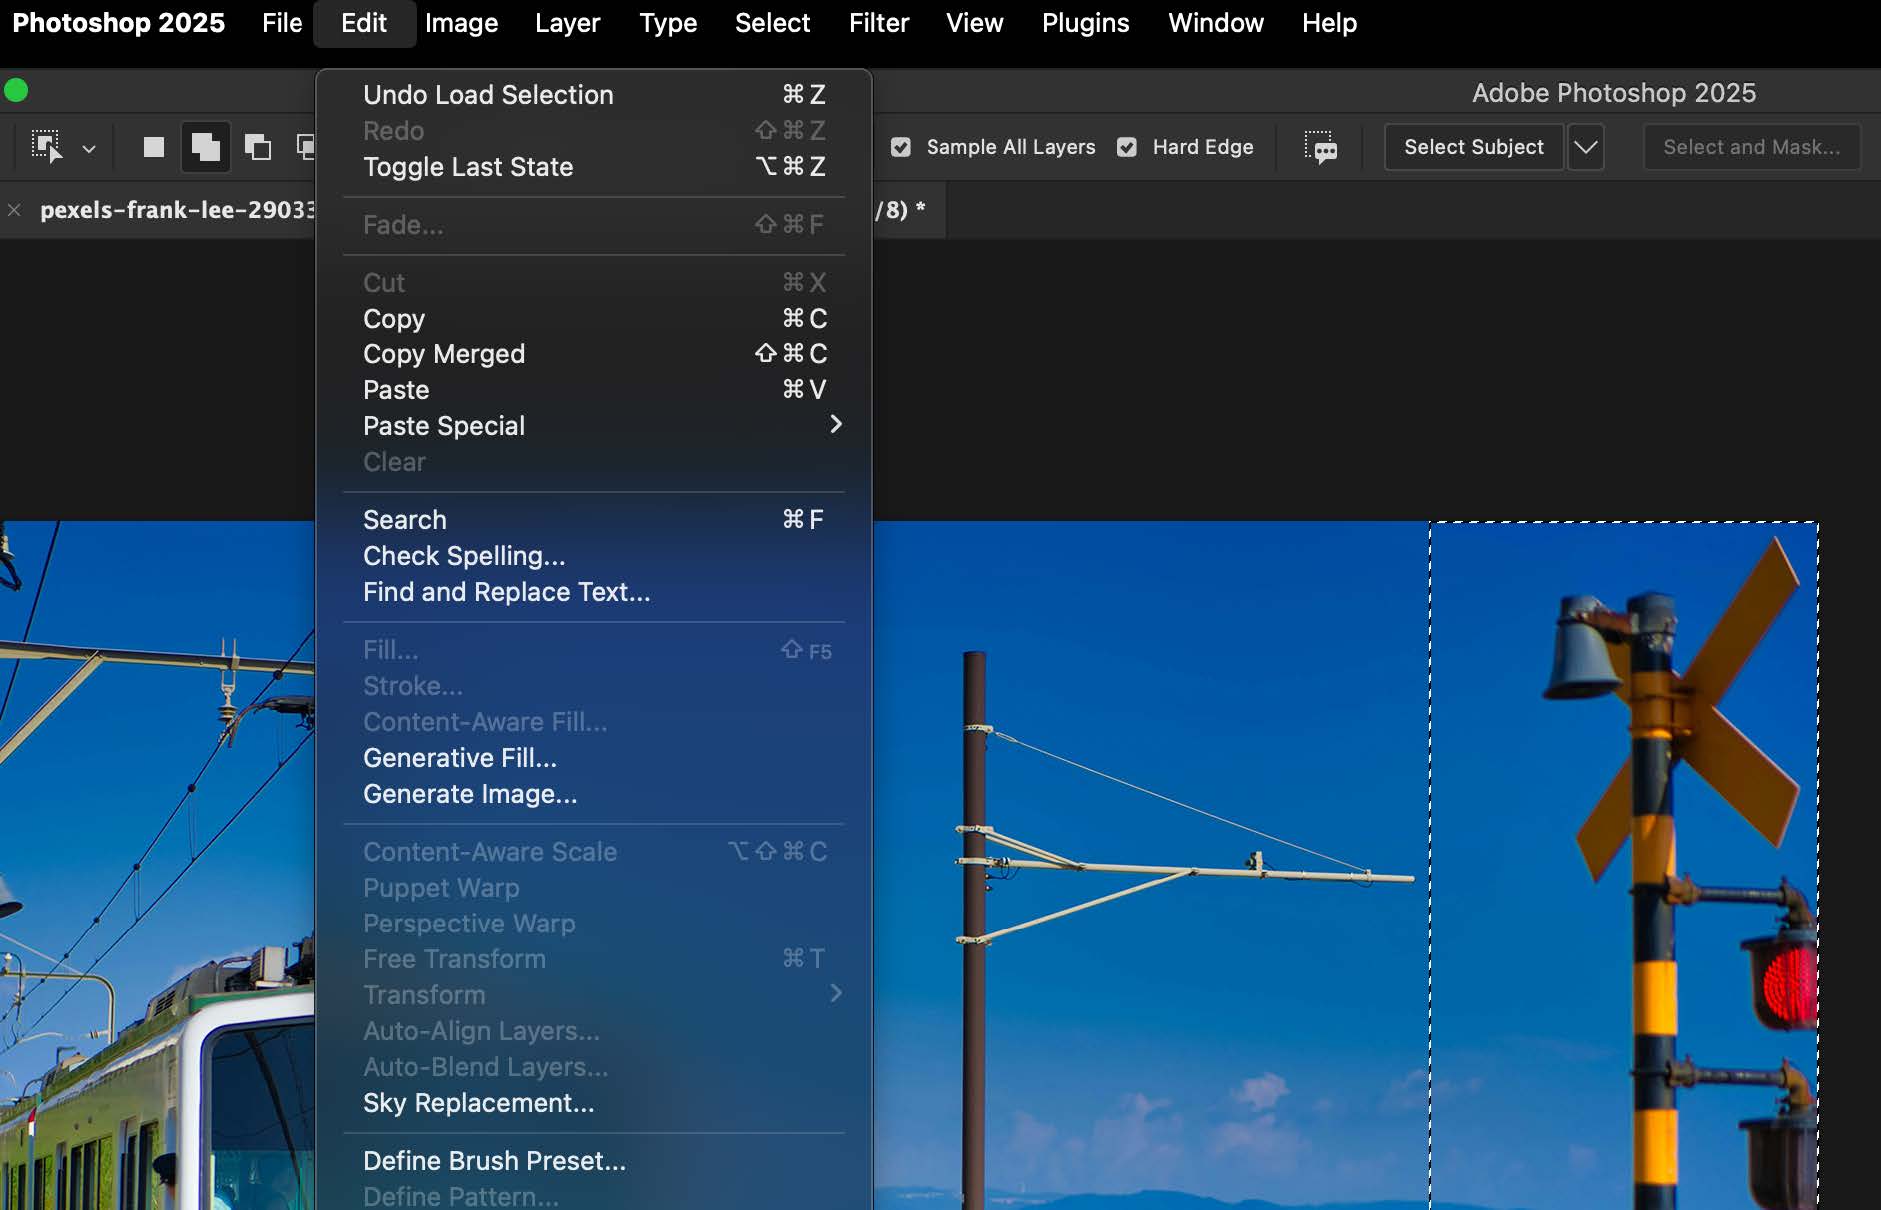The image size is (1881, 1210).
Task: Choose the Add to Selection mode icon
Action: pos(206,147)
